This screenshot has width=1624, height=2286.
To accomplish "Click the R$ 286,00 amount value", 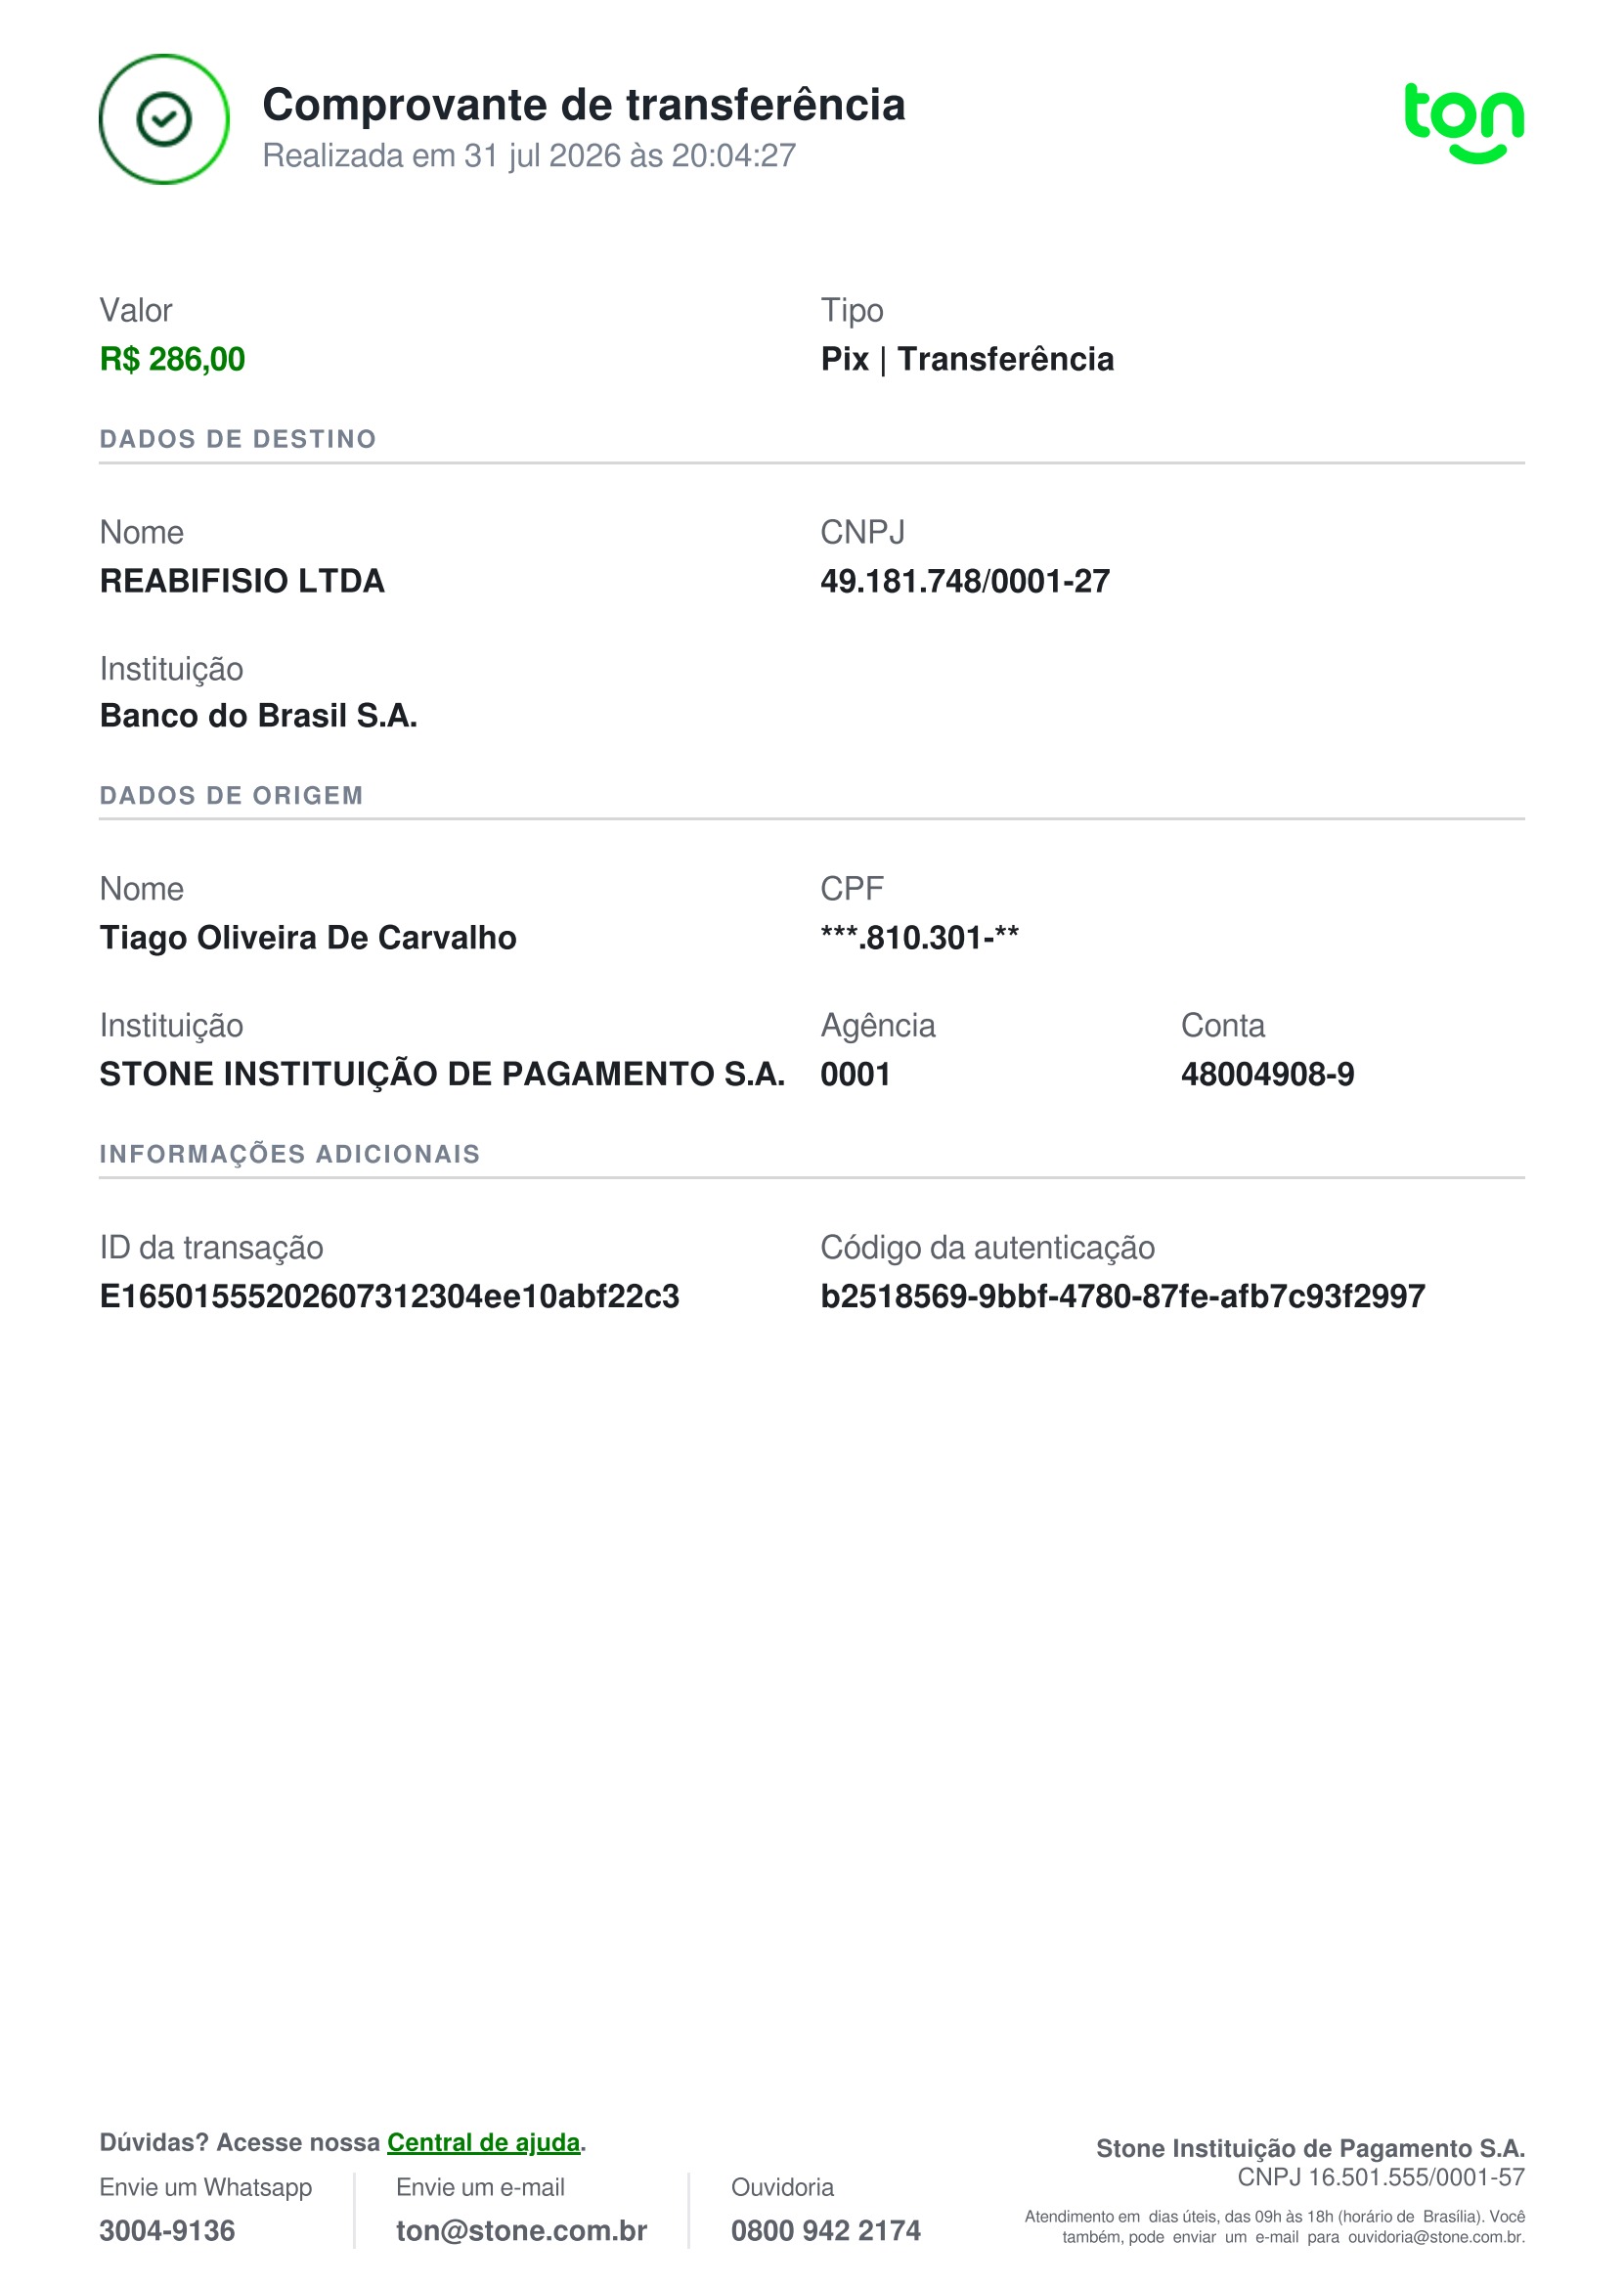I will click(172, 359).
